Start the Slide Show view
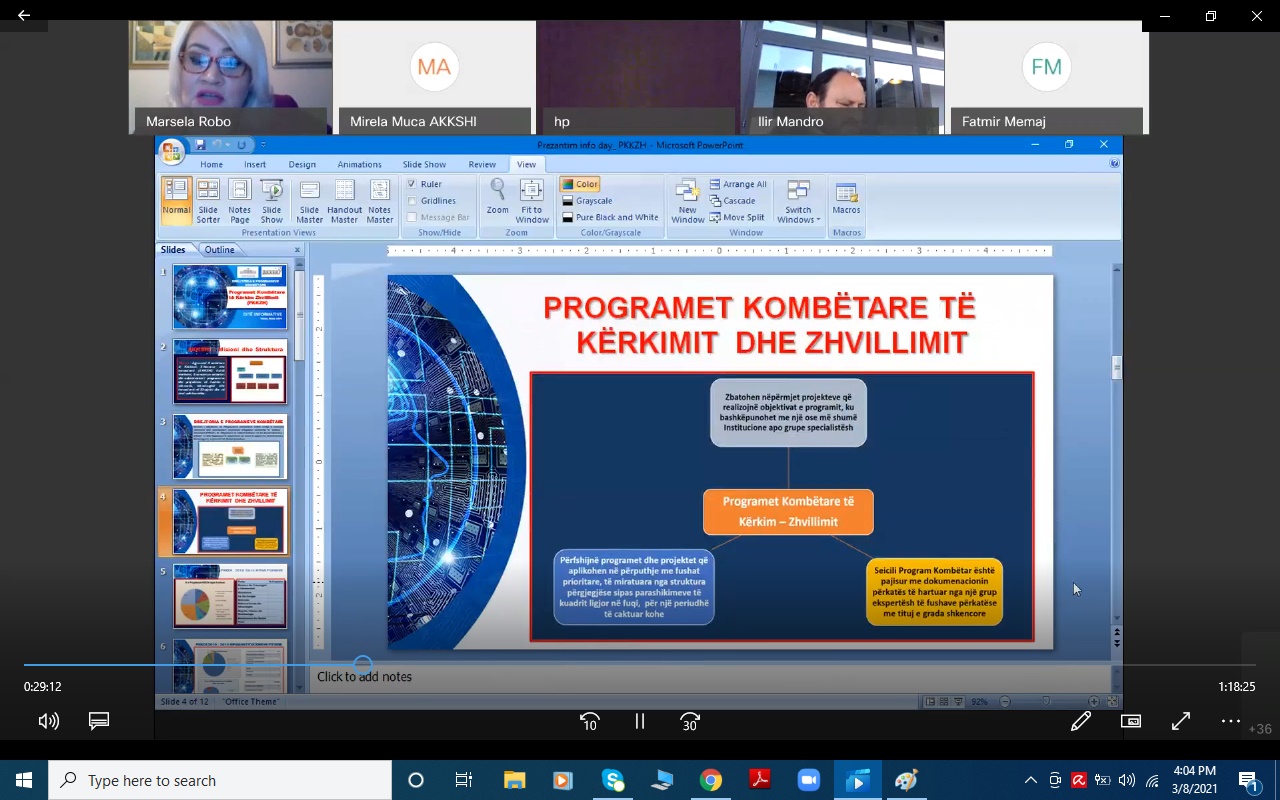This screenshot has height=800, width=1280. pyautogui.click(x=272, y=200)
